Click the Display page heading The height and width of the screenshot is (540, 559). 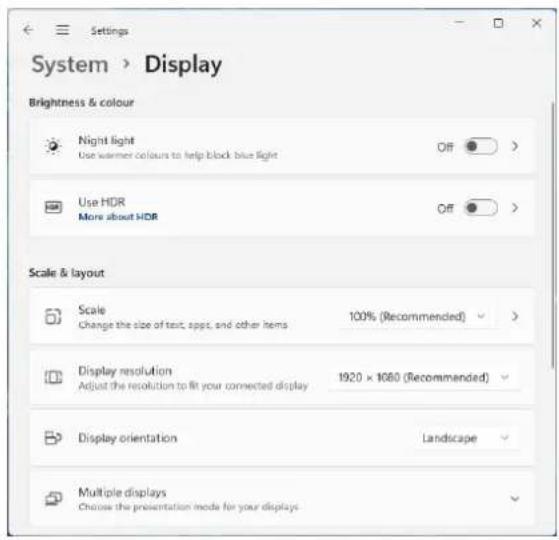click(183, 65)
